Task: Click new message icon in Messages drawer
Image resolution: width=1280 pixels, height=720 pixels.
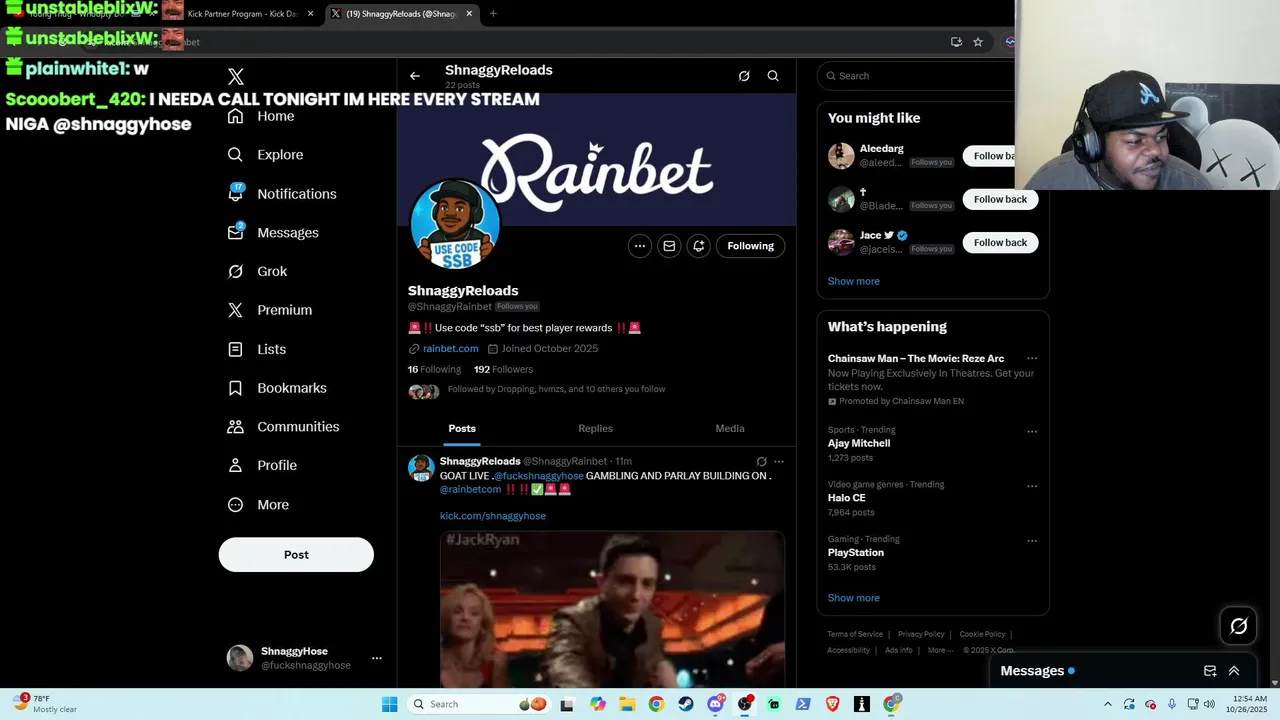Action: [1210, 671]
